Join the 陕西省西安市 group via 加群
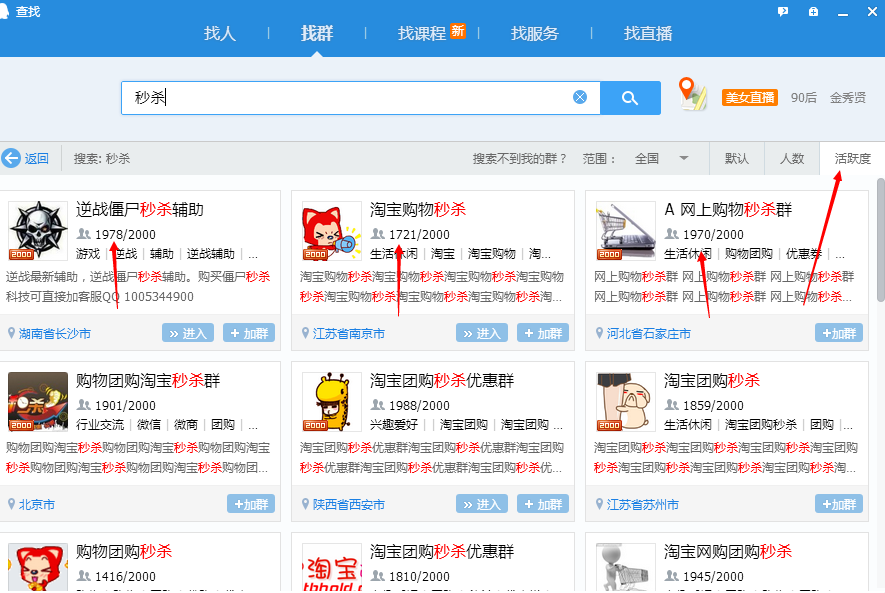This screenshot has width=885, height=593. tap(543, 504)
